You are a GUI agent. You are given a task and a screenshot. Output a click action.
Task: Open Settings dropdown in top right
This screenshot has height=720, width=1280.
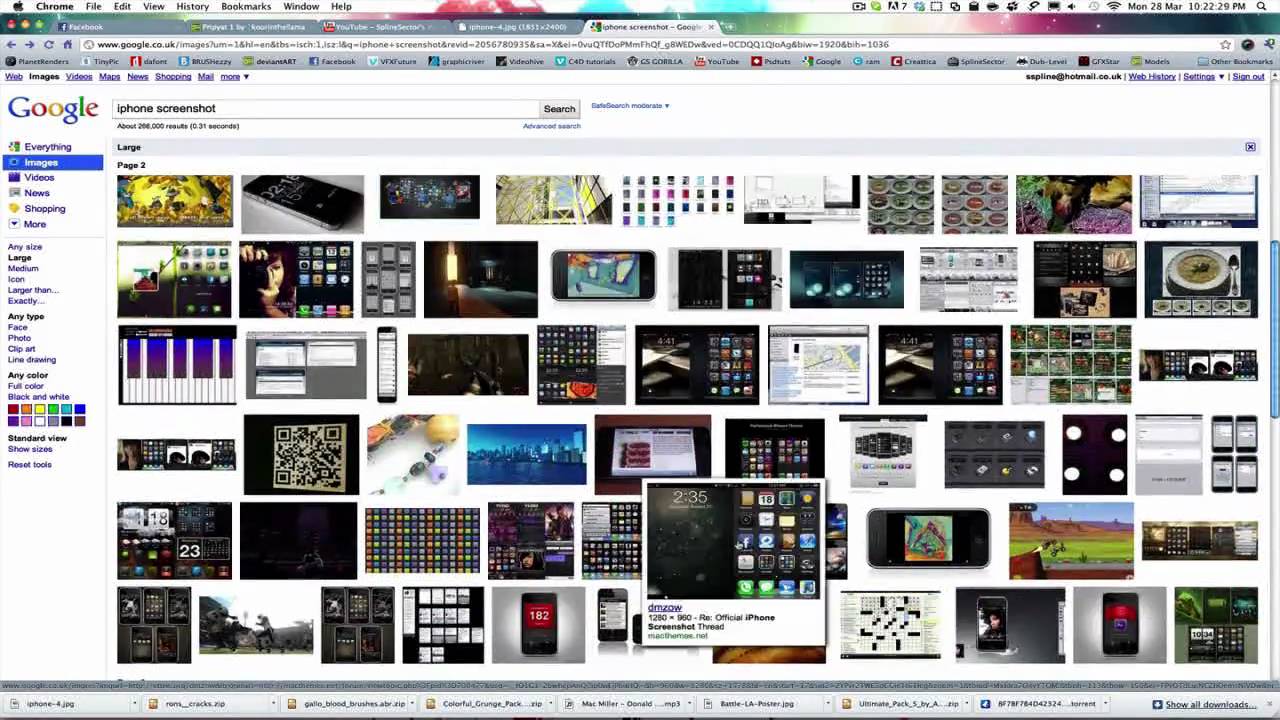[x=1203, y=76]
